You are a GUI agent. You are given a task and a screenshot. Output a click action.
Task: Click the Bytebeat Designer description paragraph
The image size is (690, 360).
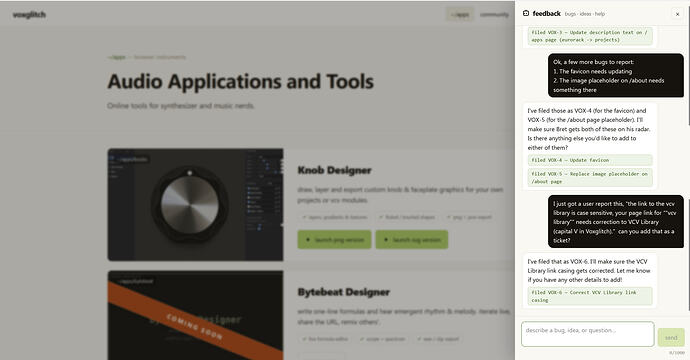404,317
